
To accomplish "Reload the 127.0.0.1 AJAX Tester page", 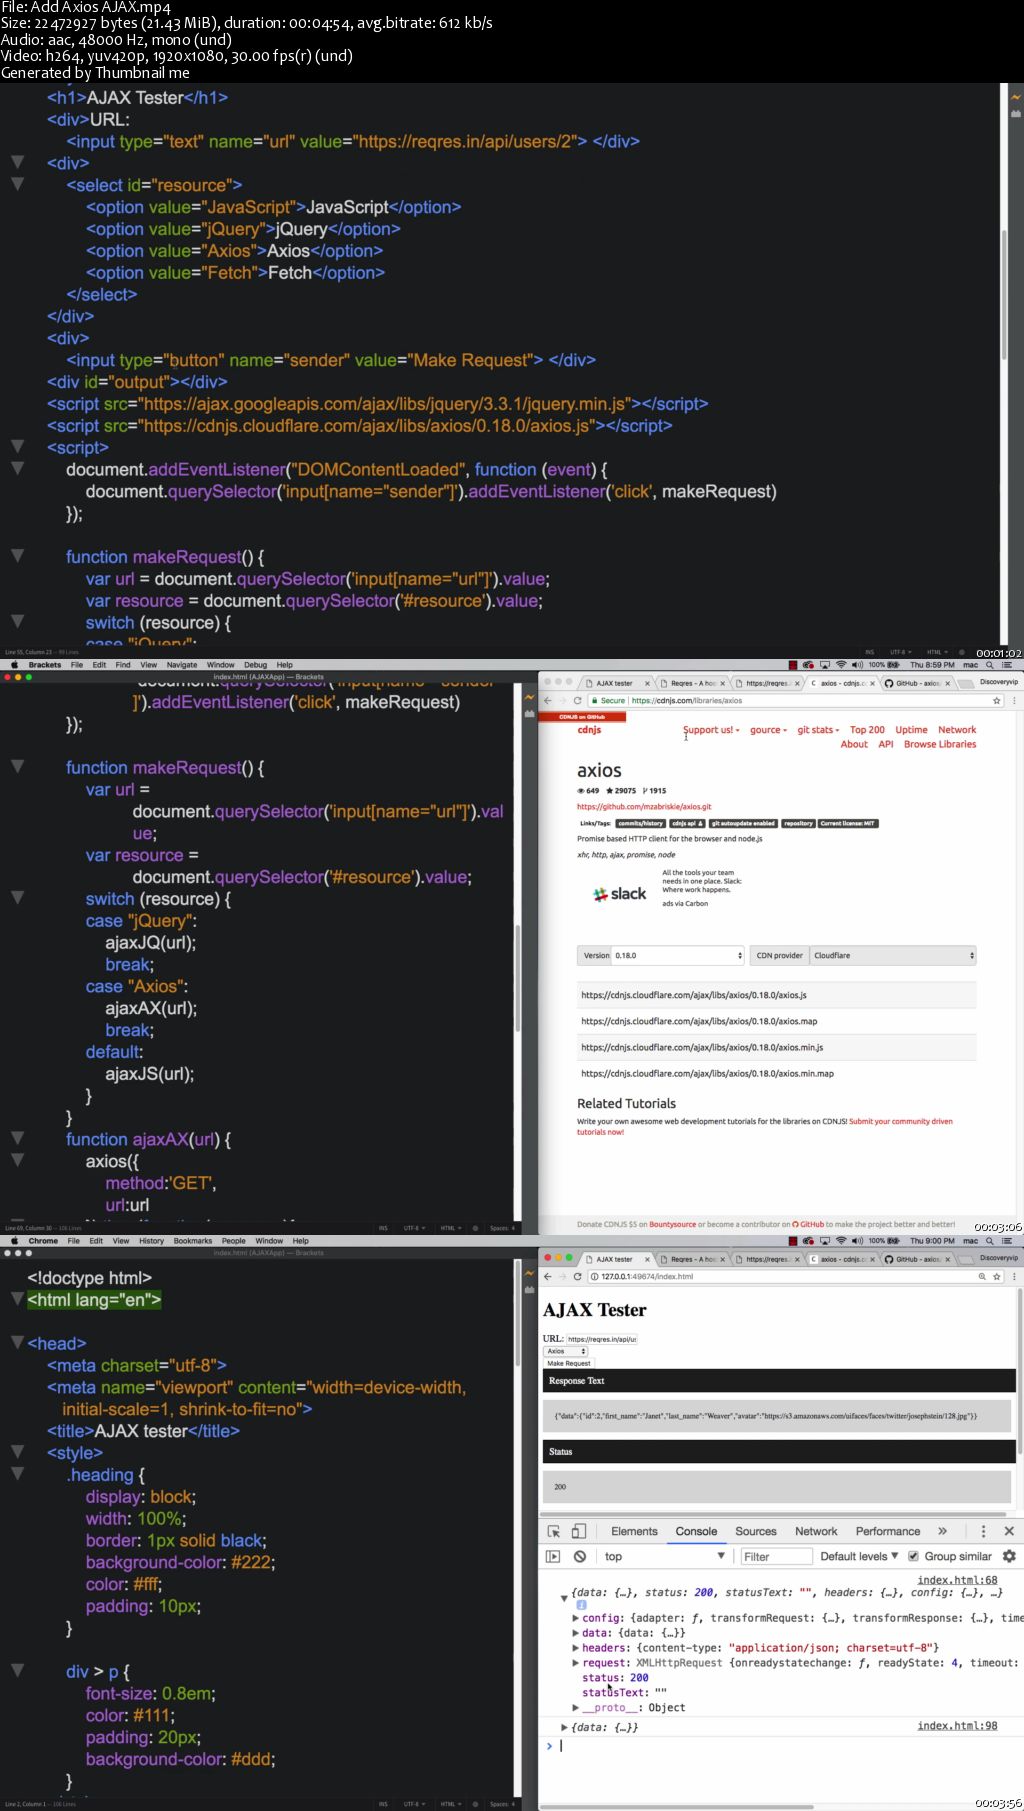I will pos(577,1276).
